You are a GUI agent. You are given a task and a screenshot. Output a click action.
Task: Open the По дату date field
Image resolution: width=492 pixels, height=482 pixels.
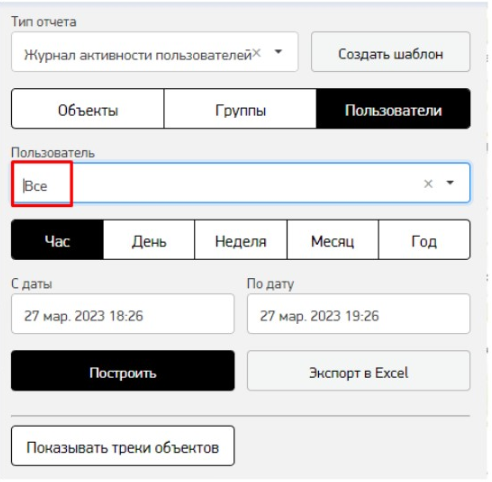click(359, 314)
